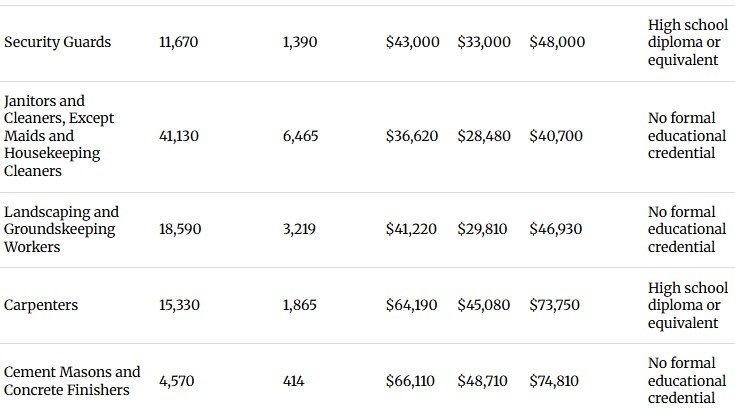Select the $28,480 wage in Janitors row

click(x=484, y=136)
